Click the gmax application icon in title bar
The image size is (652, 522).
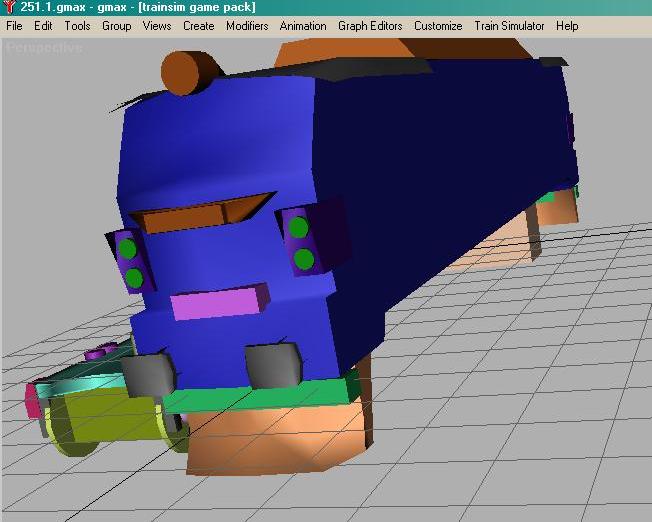tap(9, 7)
